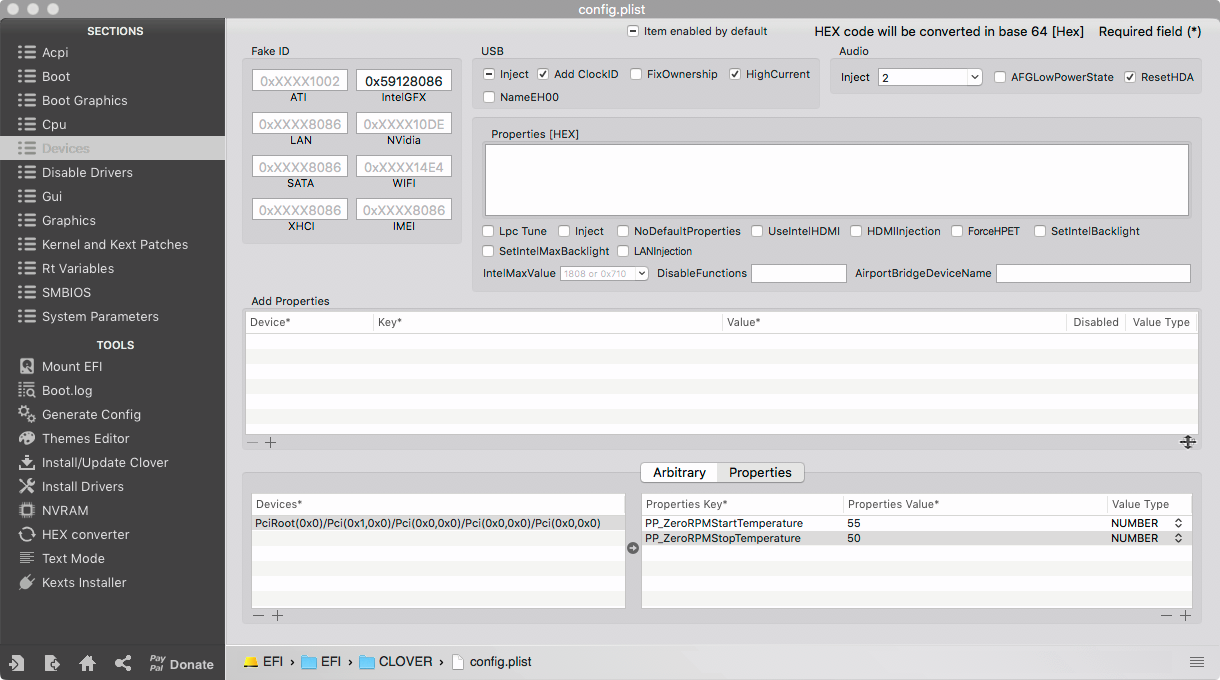Click the NVidia fake ID field
1220x680 pixels.
click(404, 124)
